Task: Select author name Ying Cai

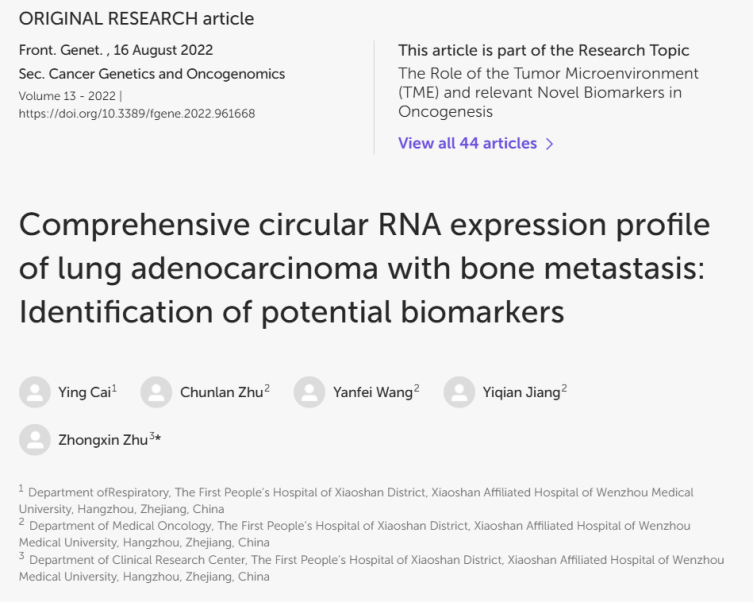Action: tap(85, 392)
